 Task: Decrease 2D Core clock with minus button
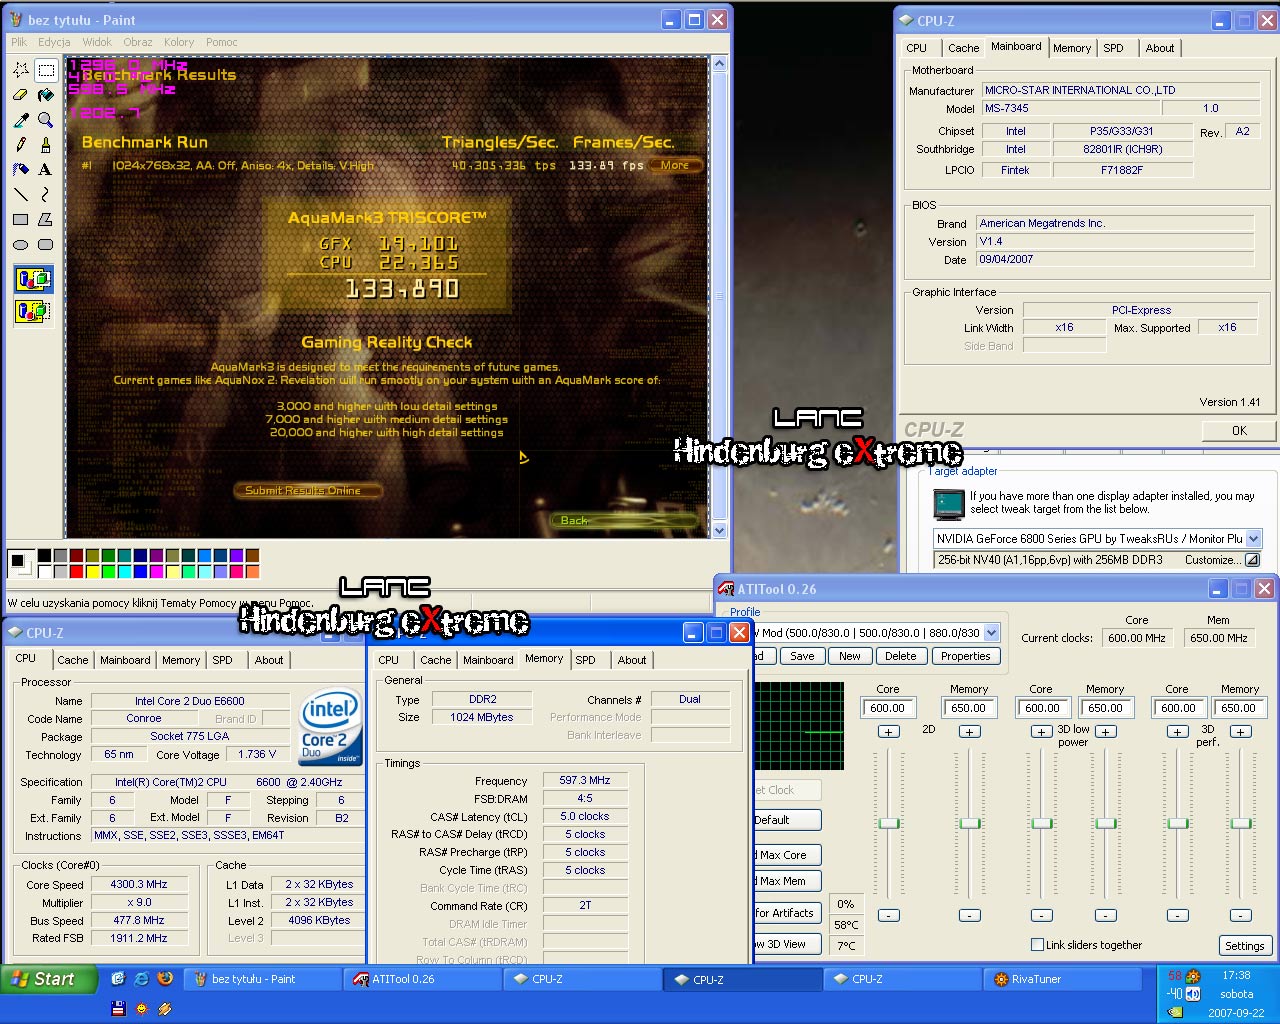click(x=888, y=915)
